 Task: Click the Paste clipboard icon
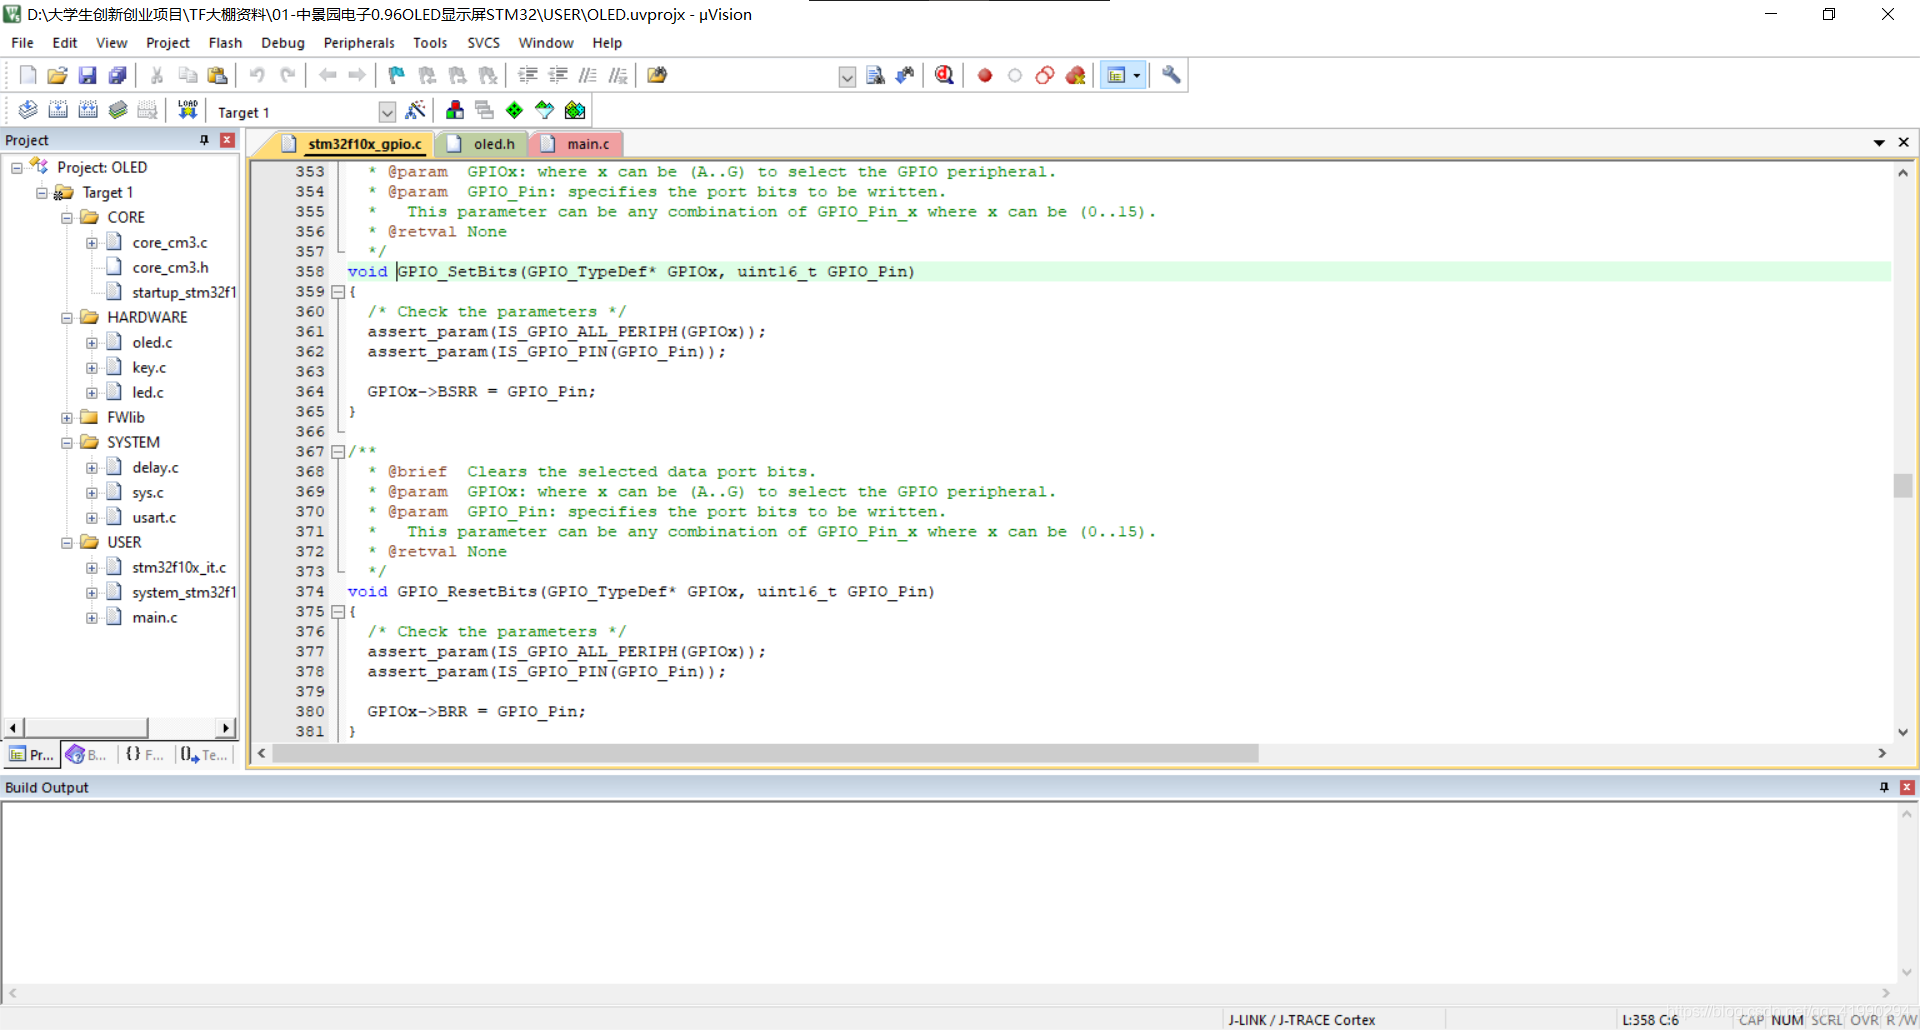pyautogui.click(x=217, y=75)
